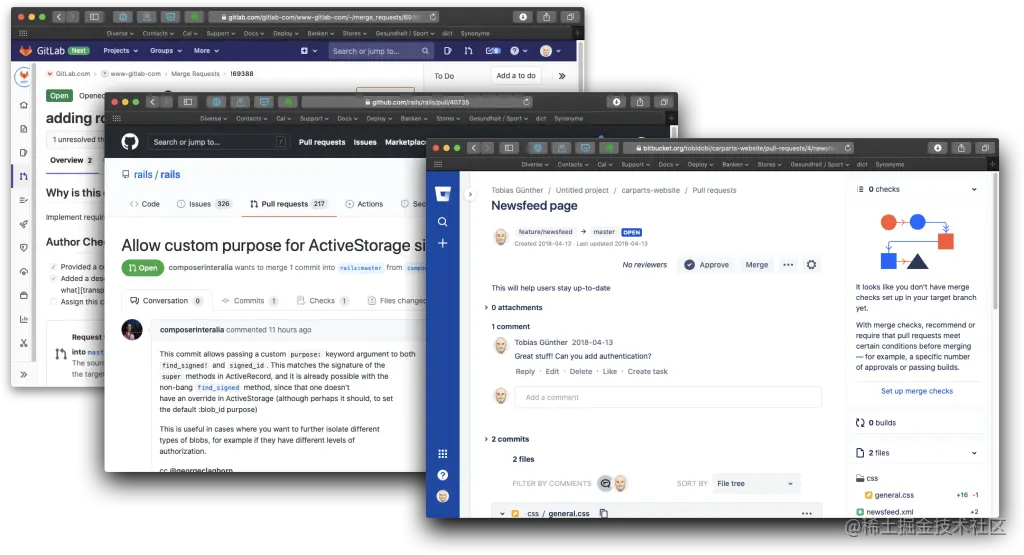The image size is (1024, 555).
Task: Click Reply link under Bitbucket comment
Action: [x=525, y=372]
